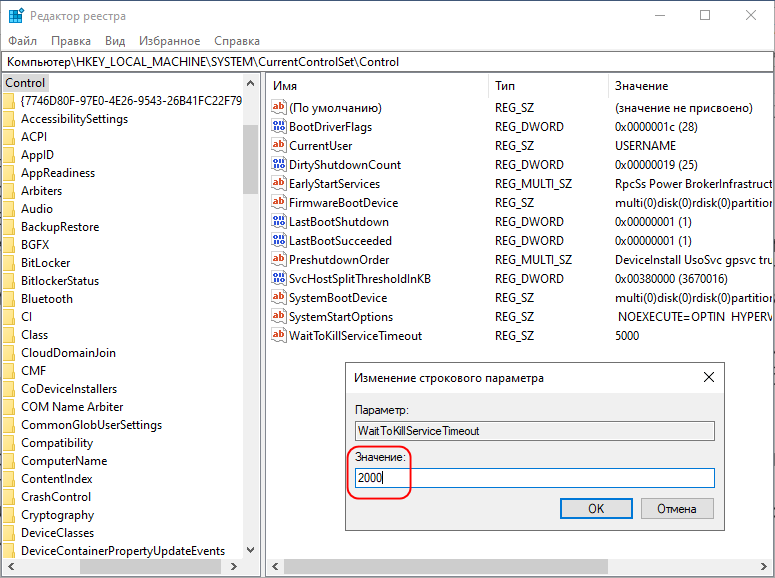
Task: Click the registry path address bar
Action: click(388, 62)
